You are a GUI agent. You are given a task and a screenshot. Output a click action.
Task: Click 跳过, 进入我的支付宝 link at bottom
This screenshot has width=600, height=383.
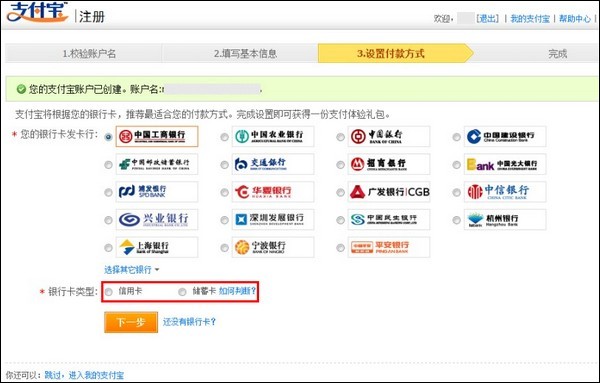coord(84,375)
